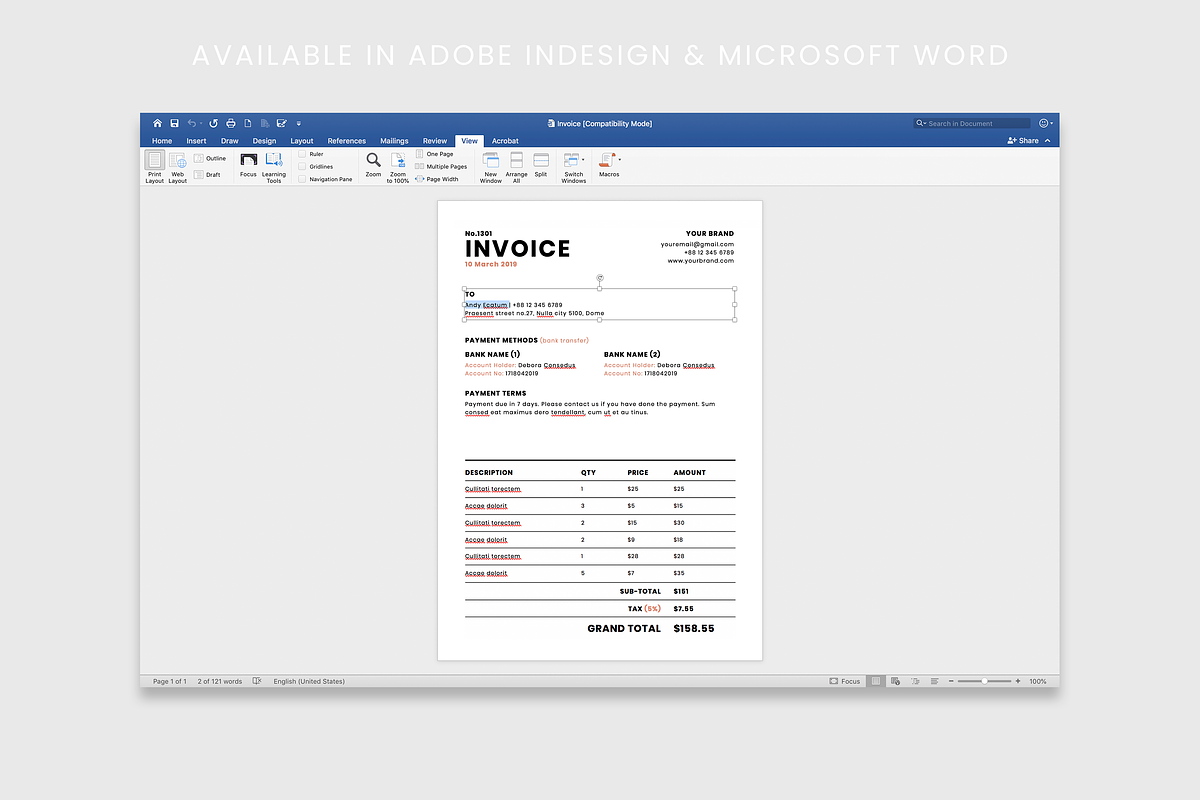Open the Review tab

coord(435,141)
